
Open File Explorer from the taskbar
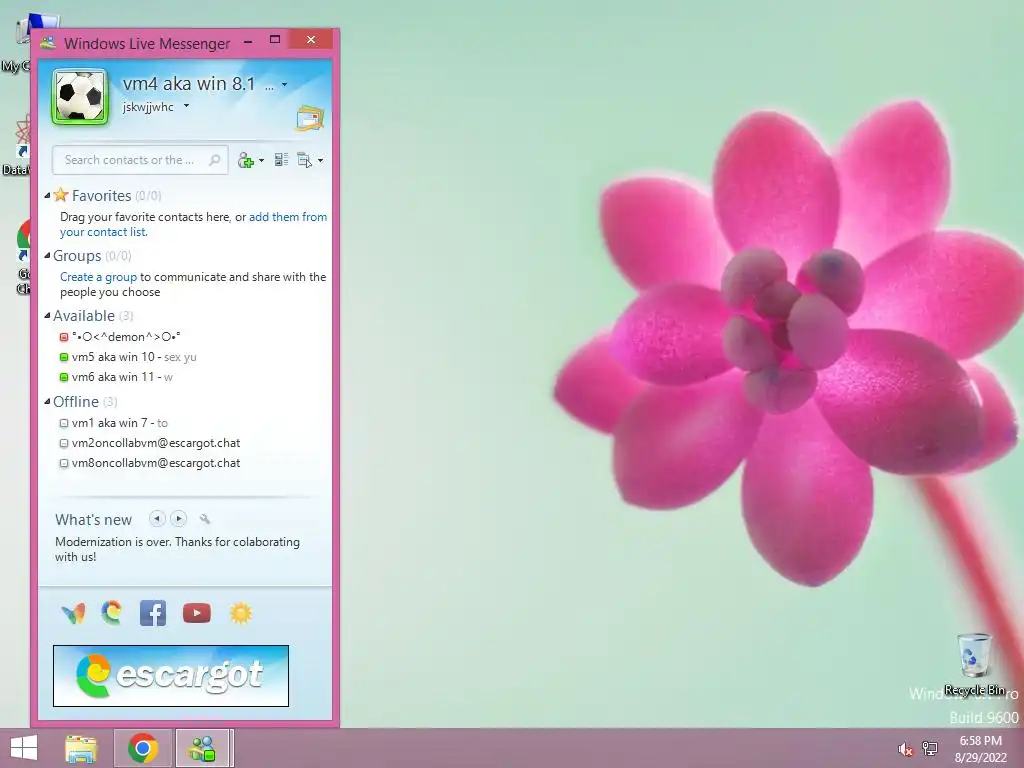click(81, 749)
